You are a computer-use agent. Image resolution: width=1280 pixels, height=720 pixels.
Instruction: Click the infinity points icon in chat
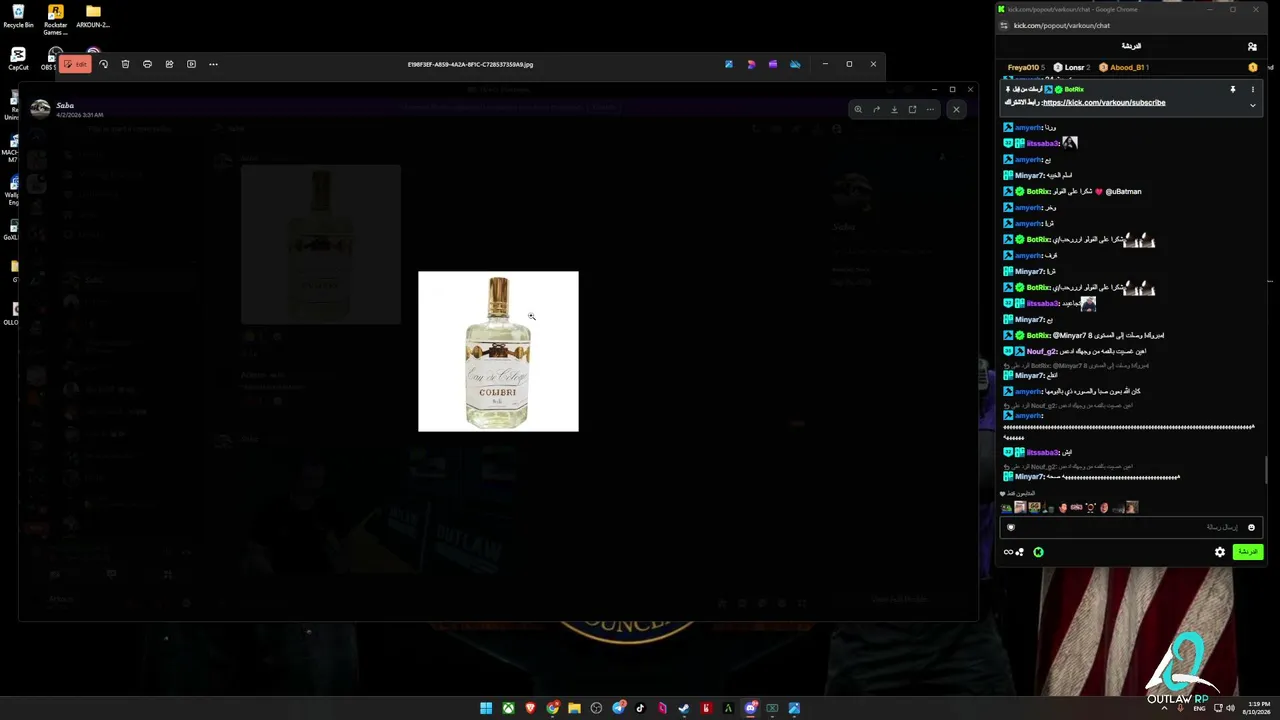1008,552
